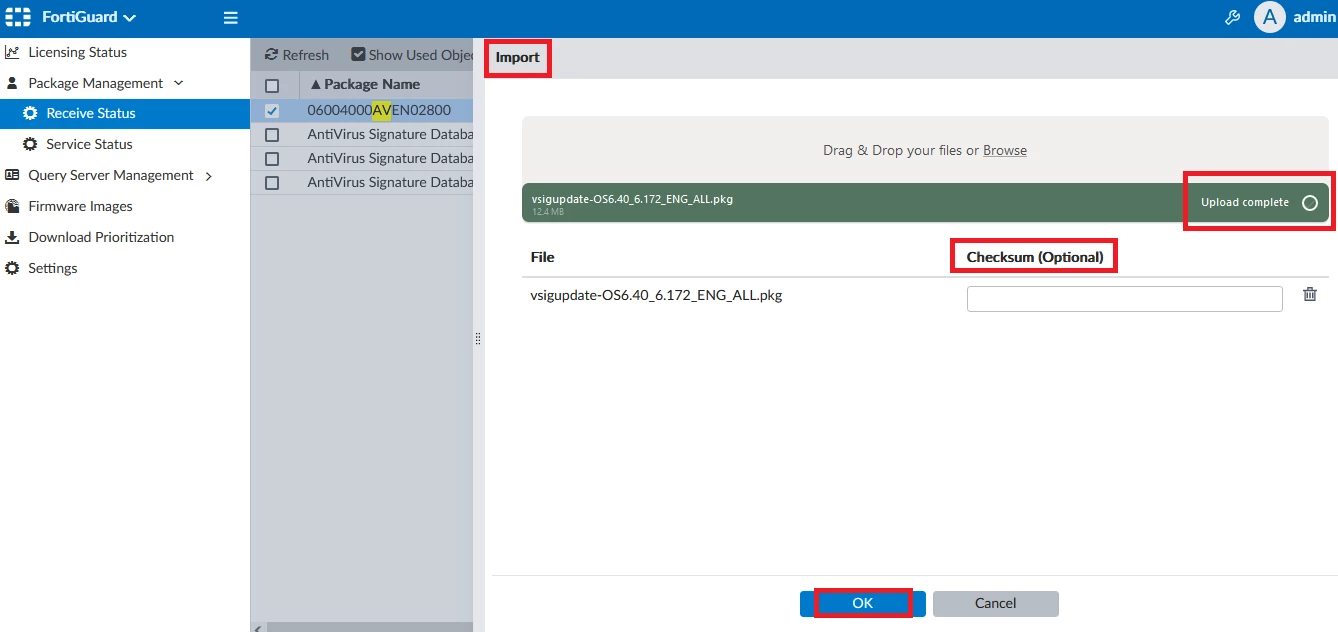1338x632 pixels.
Task: Click first AntiVirus Signature Database row text
Action: (x=390, y=134)
